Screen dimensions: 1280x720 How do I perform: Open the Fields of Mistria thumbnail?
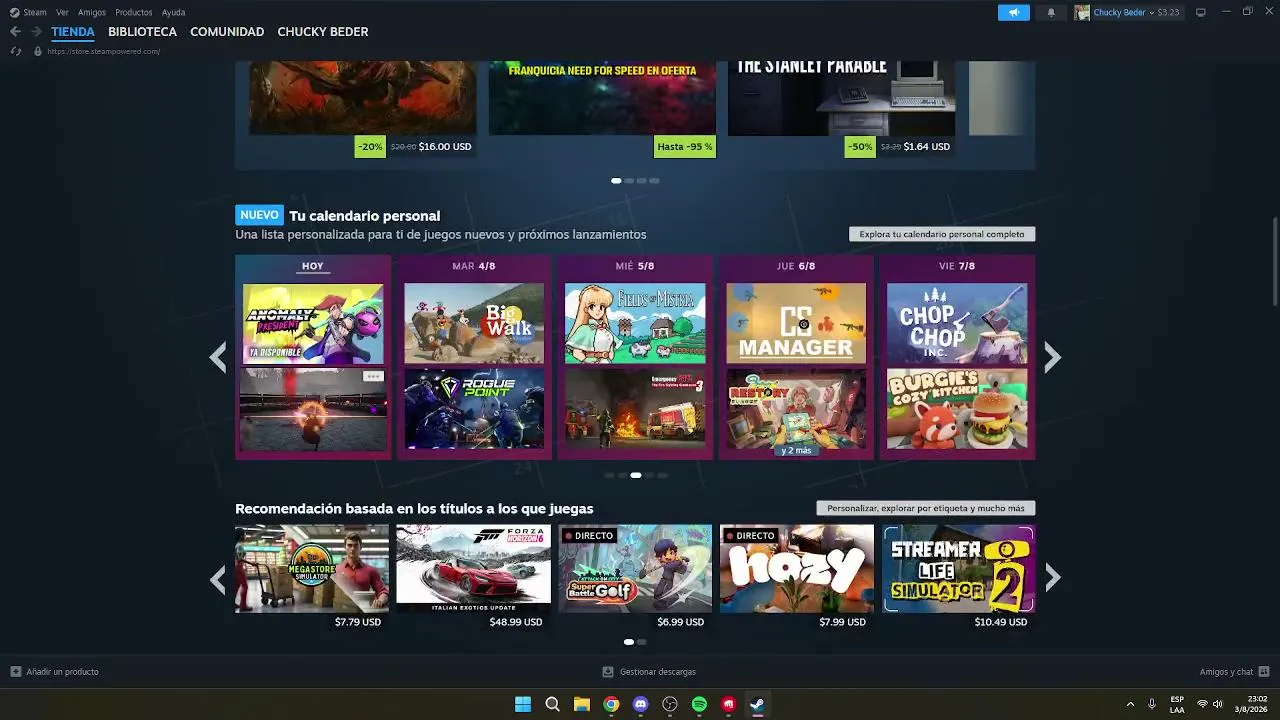[x=635, y=323]
